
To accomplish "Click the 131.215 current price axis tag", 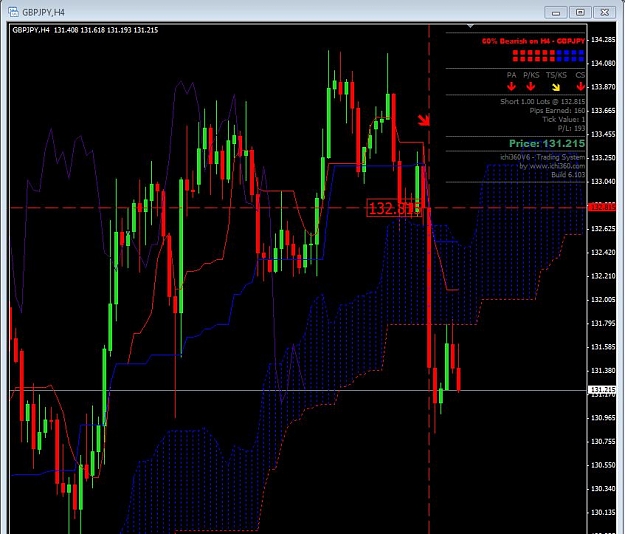I will point(602,389).
